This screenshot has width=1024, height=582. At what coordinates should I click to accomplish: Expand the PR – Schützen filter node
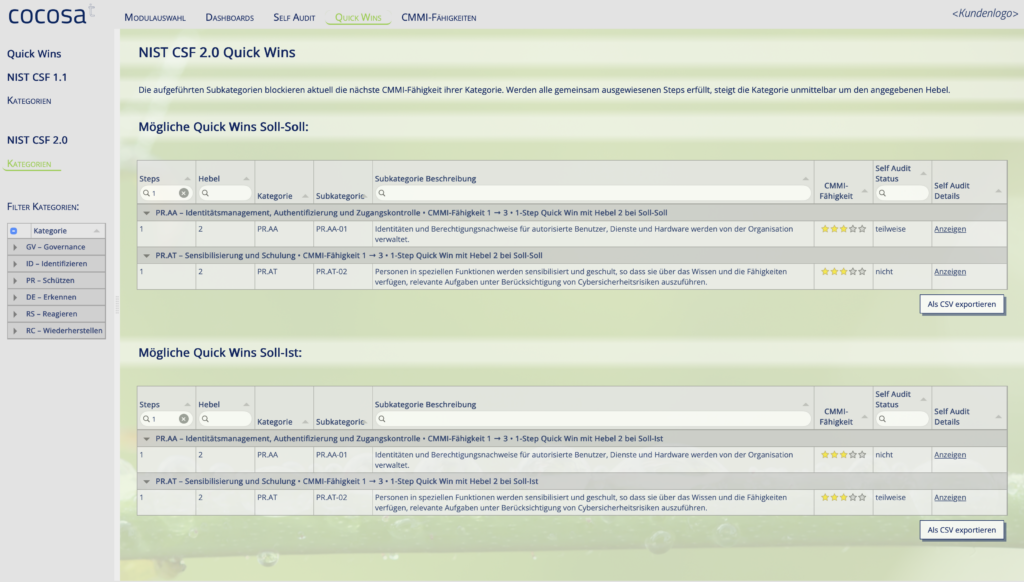15,280
